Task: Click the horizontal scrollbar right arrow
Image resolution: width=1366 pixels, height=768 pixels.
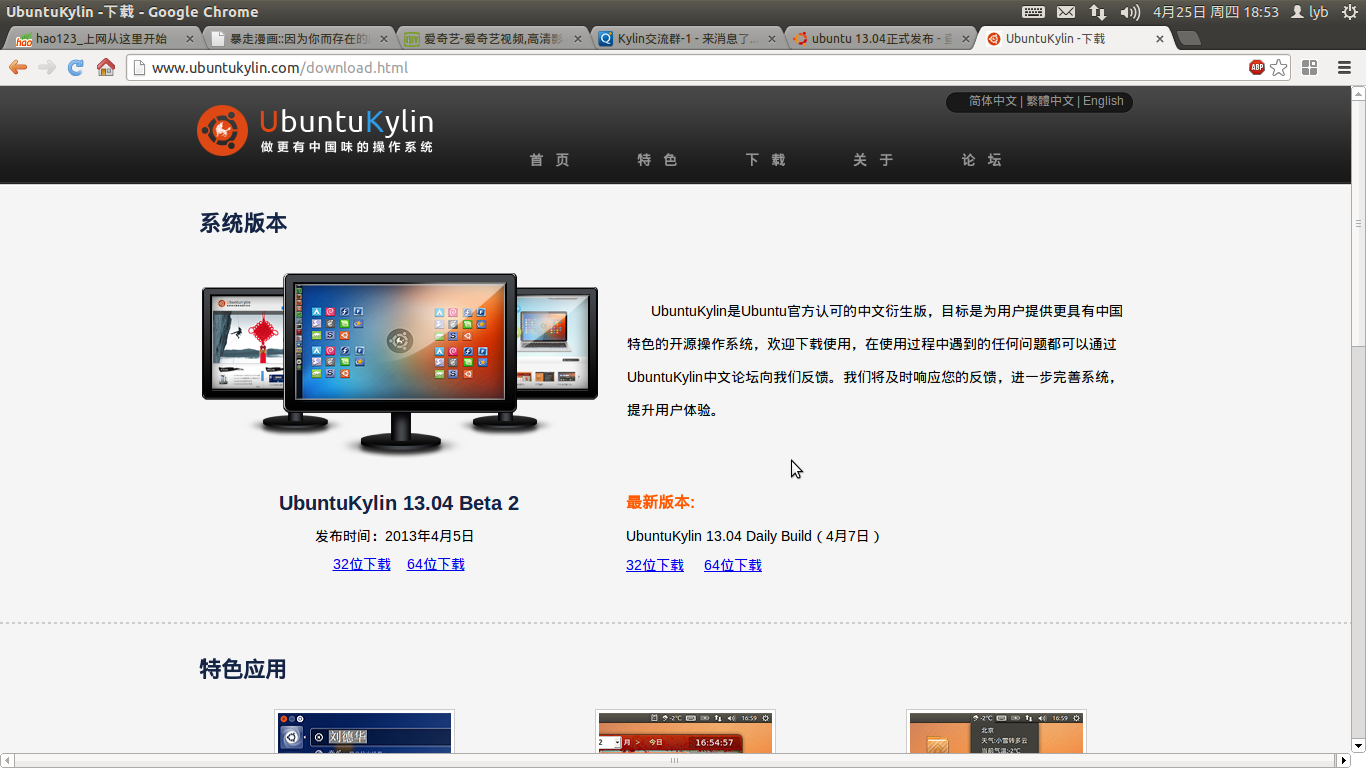Action: click(x=1344, y=761)
